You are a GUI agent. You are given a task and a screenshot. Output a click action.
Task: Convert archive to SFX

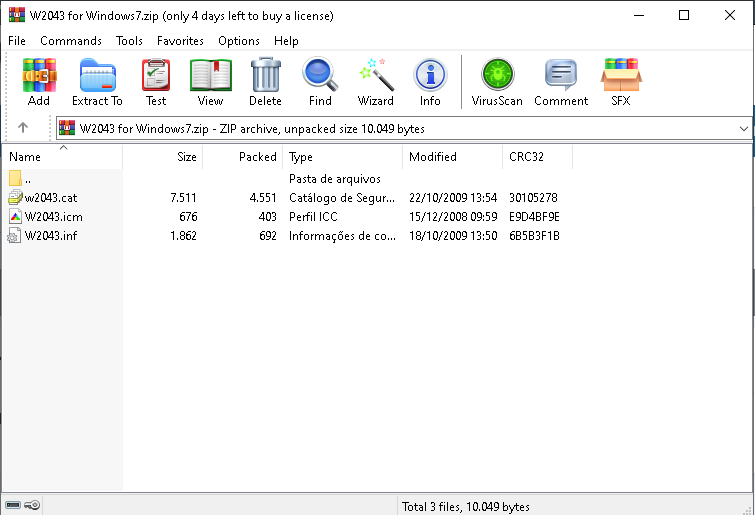point(621,76)
